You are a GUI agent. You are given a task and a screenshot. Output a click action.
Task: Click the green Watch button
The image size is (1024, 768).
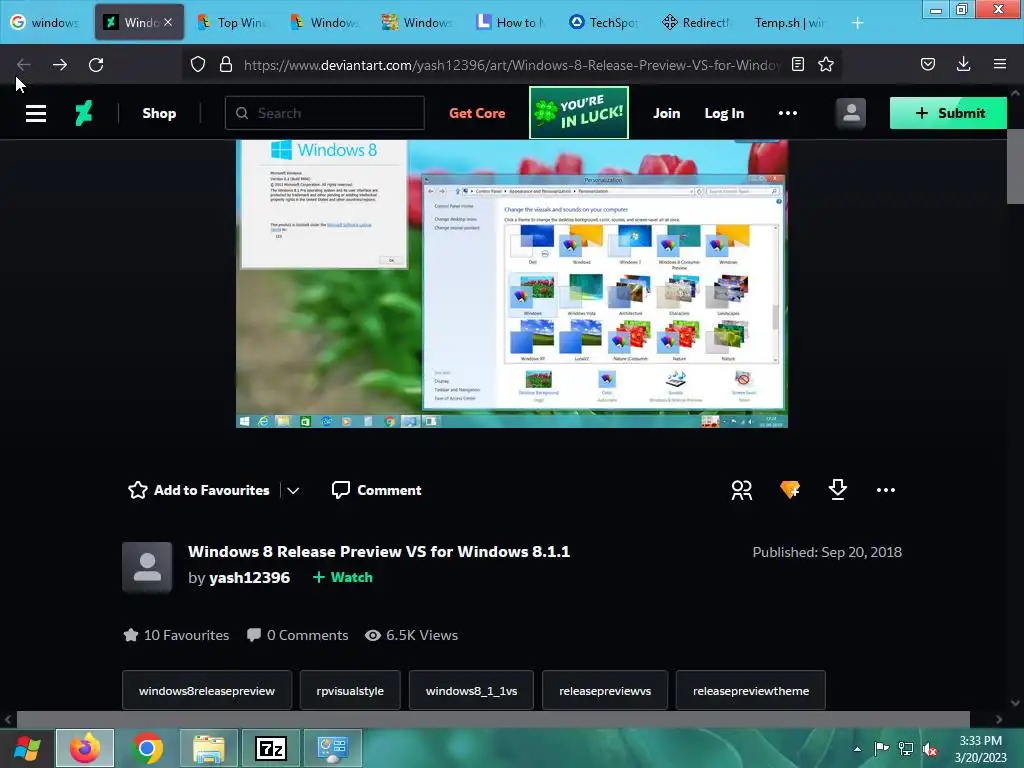pyautogui.click(x=343, y=577)
